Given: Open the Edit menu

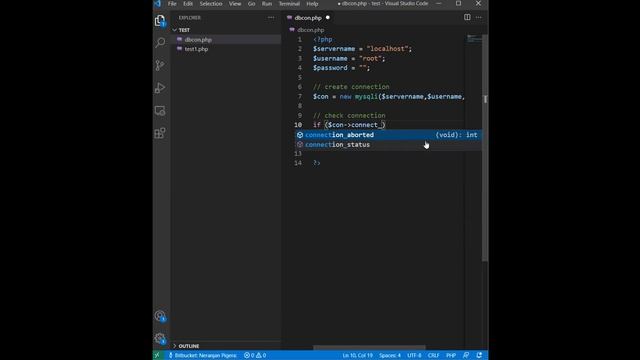Looking at the screenshot, I should [x=188, y=4].
